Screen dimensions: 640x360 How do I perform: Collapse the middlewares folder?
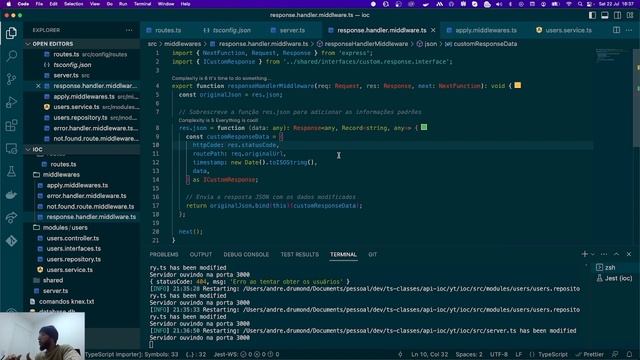[61, 175]
